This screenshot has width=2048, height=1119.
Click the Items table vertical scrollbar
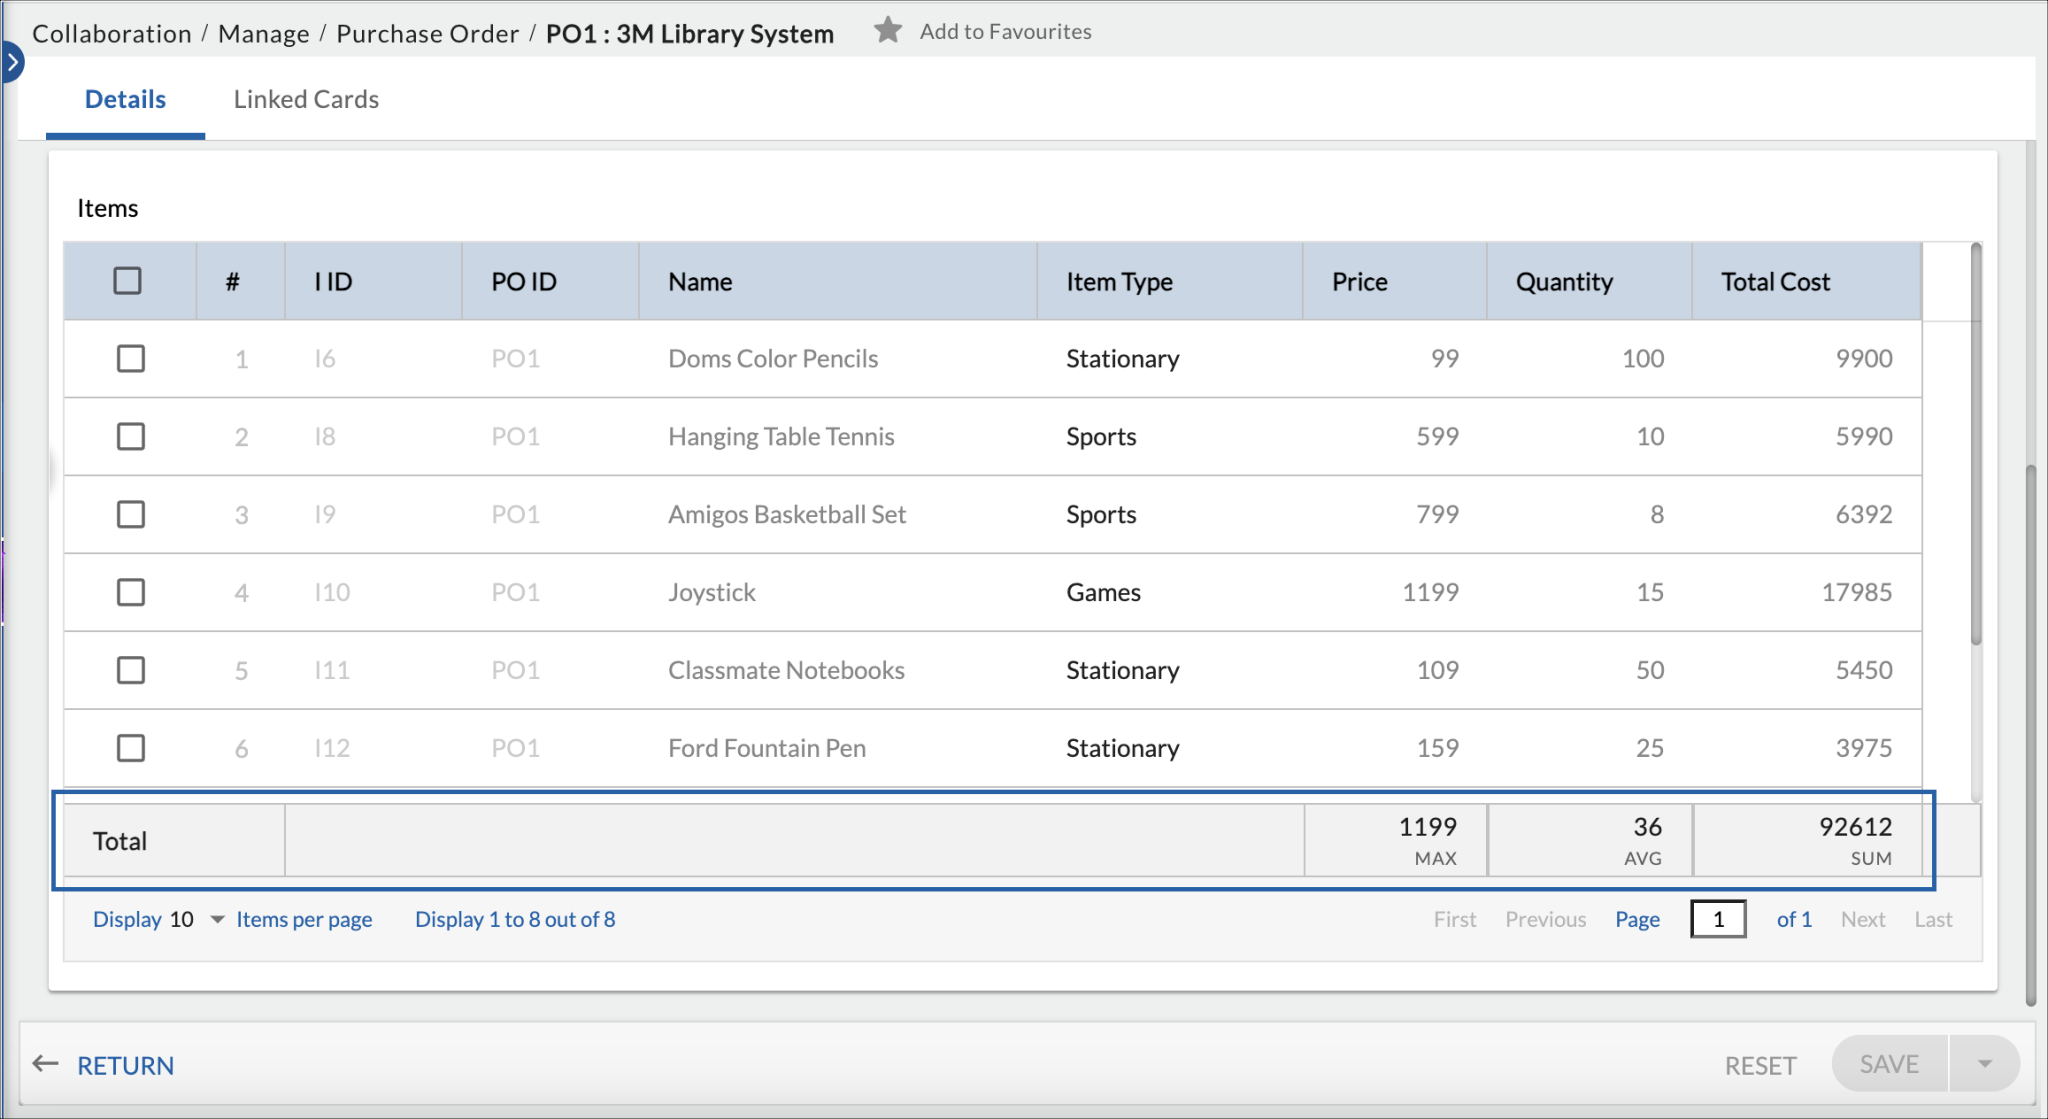click(x=1976, y=445)
